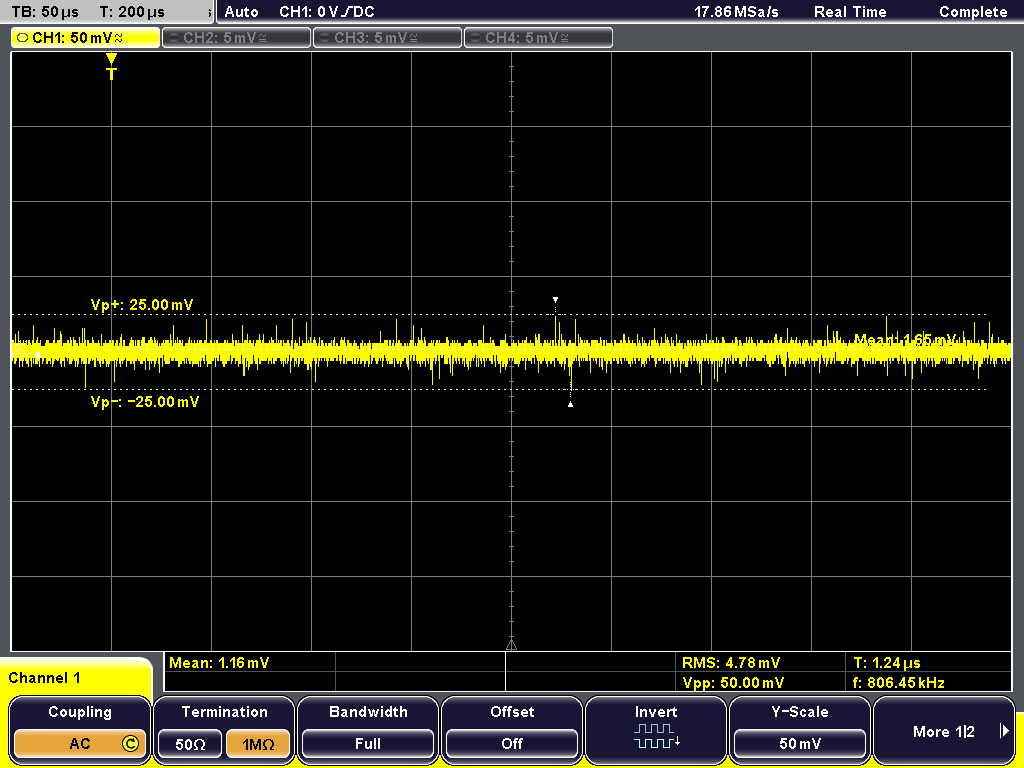Toggle Offset Off setting
The width and height of the screenshot is (1024, 768).
tap(511, 743)
